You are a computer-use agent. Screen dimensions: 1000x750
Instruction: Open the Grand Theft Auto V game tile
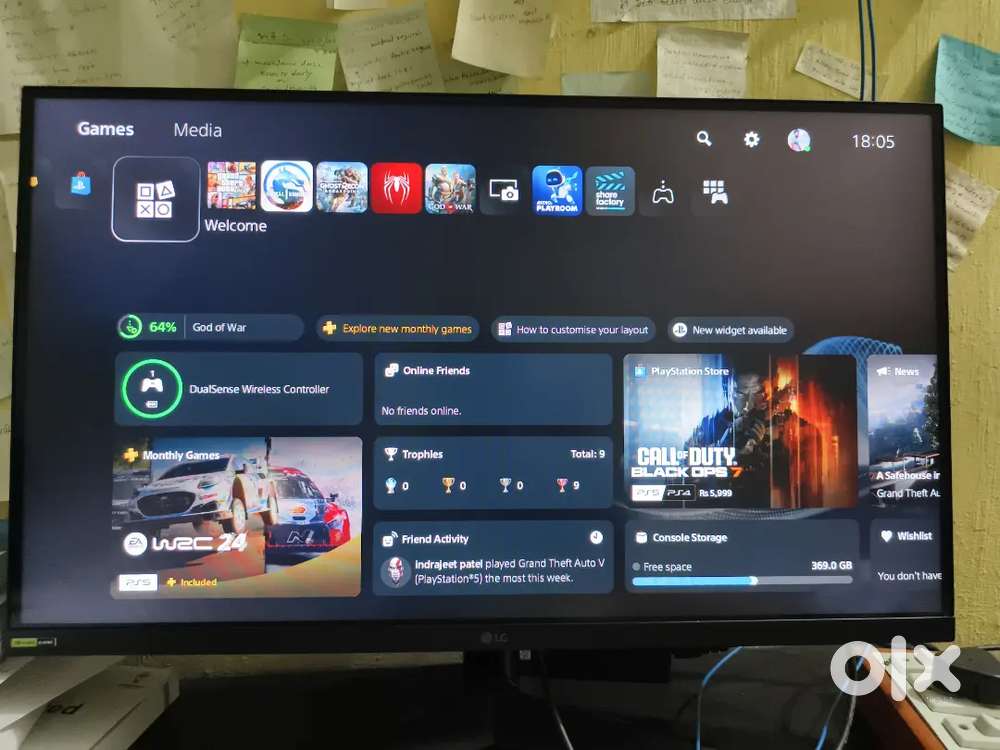(x=232, y=188)
